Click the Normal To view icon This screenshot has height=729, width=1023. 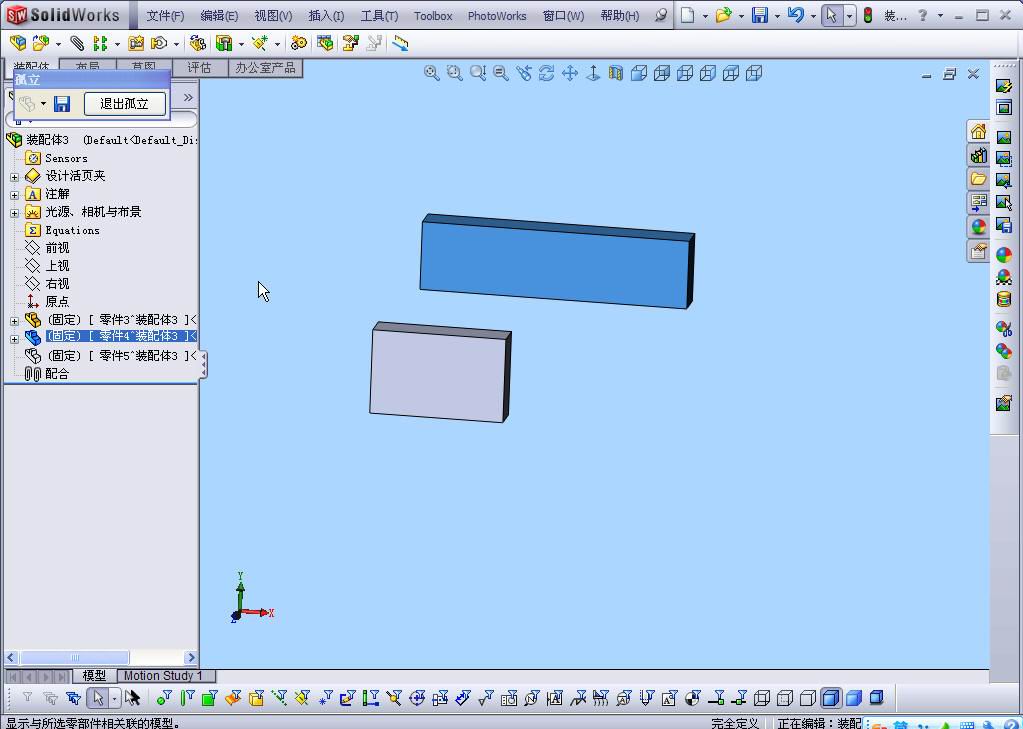[592, 73]
